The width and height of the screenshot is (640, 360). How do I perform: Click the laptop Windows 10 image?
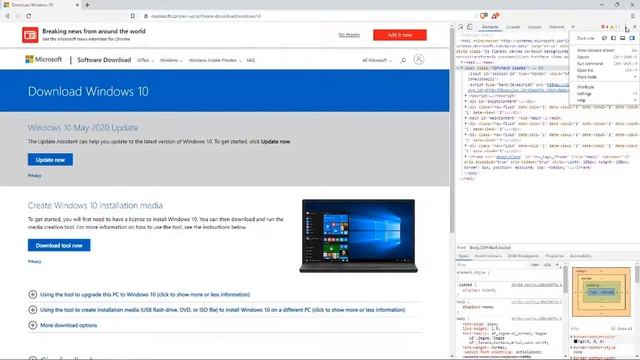pos(358,236)
